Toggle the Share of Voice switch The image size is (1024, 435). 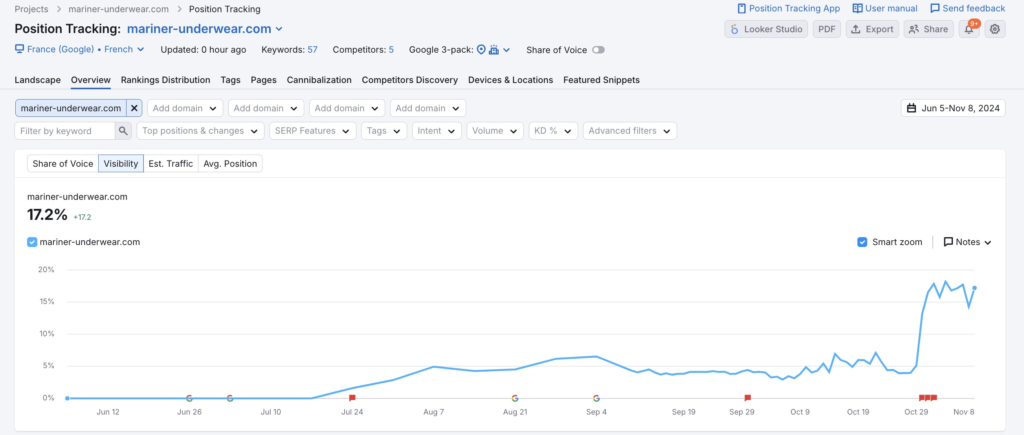pyautogui.click(x=598, y=50)
